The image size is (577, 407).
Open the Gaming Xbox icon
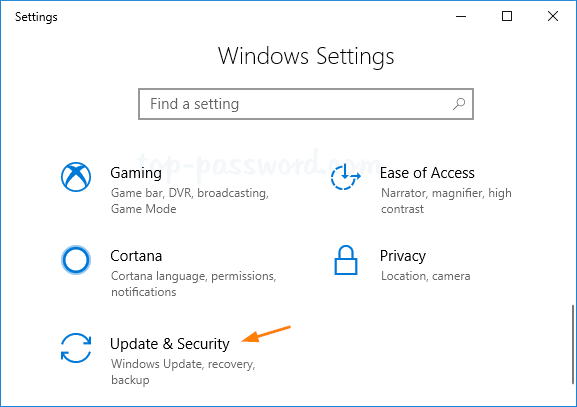tap(76, 177)
